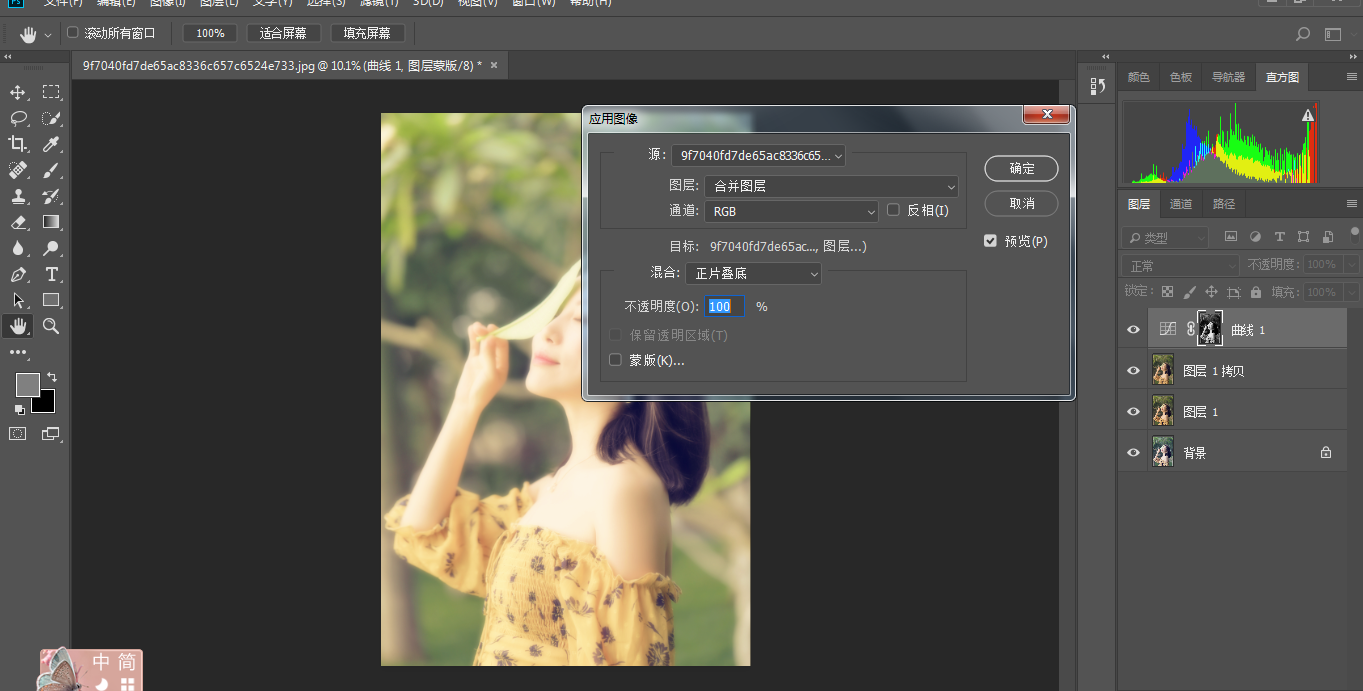Select the Hand tool in toolbox

[18, 326]
